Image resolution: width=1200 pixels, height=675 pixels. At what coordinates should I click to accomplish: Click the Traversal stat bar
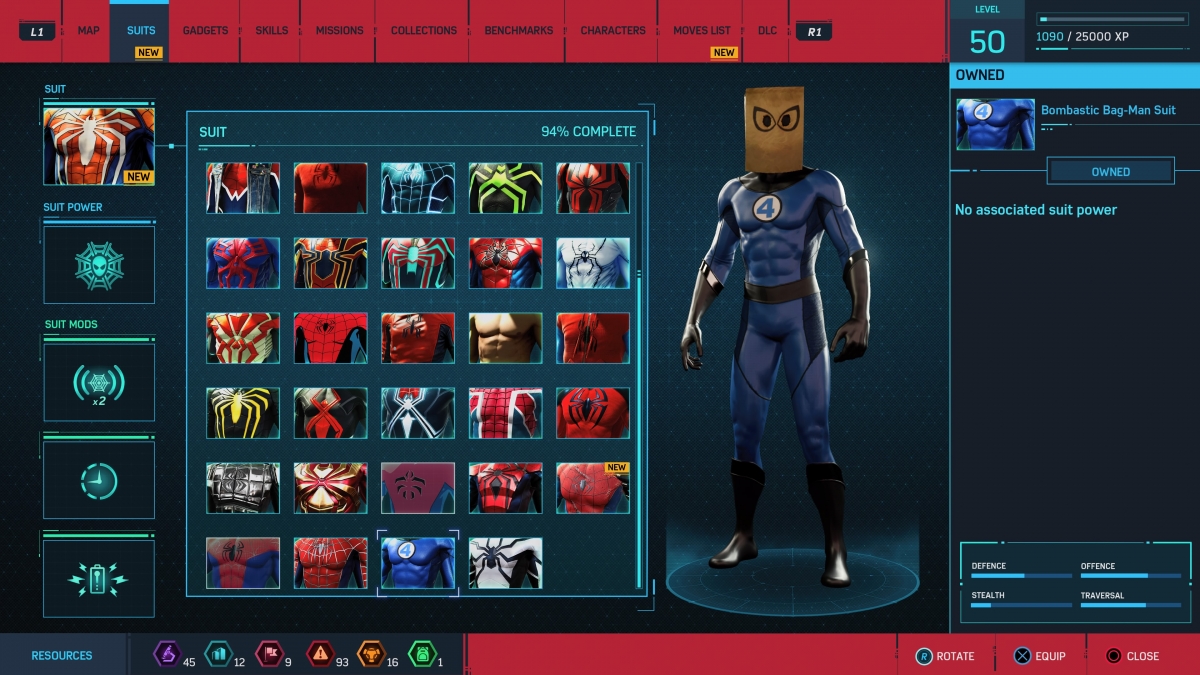point(1130,605)
